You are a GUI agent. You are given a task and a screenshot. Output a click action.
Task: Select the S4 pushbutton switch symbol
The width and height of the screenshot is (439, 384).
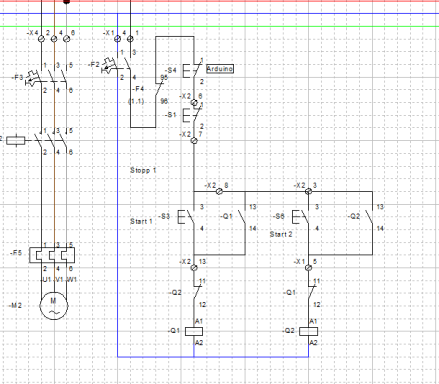pos(192,70)
